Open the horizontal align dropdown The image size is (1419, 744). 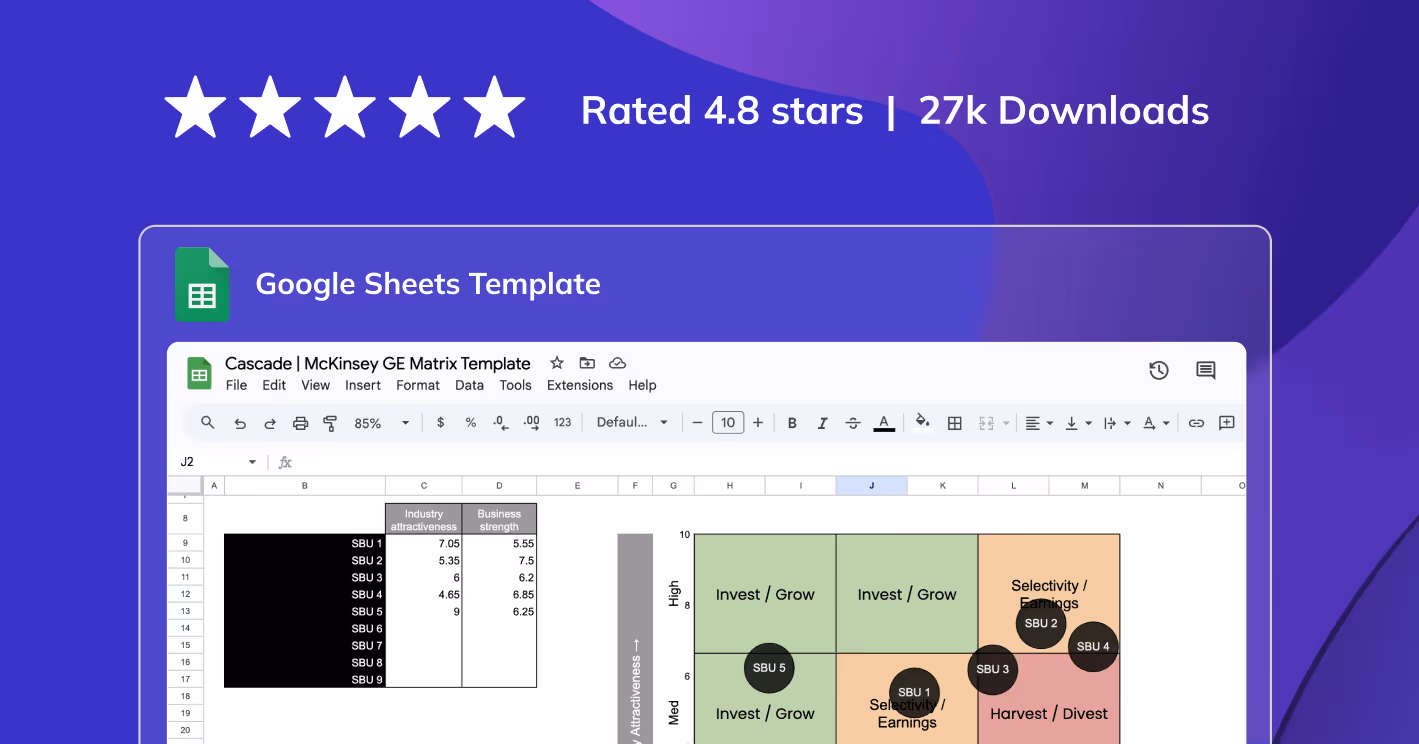1040,423
